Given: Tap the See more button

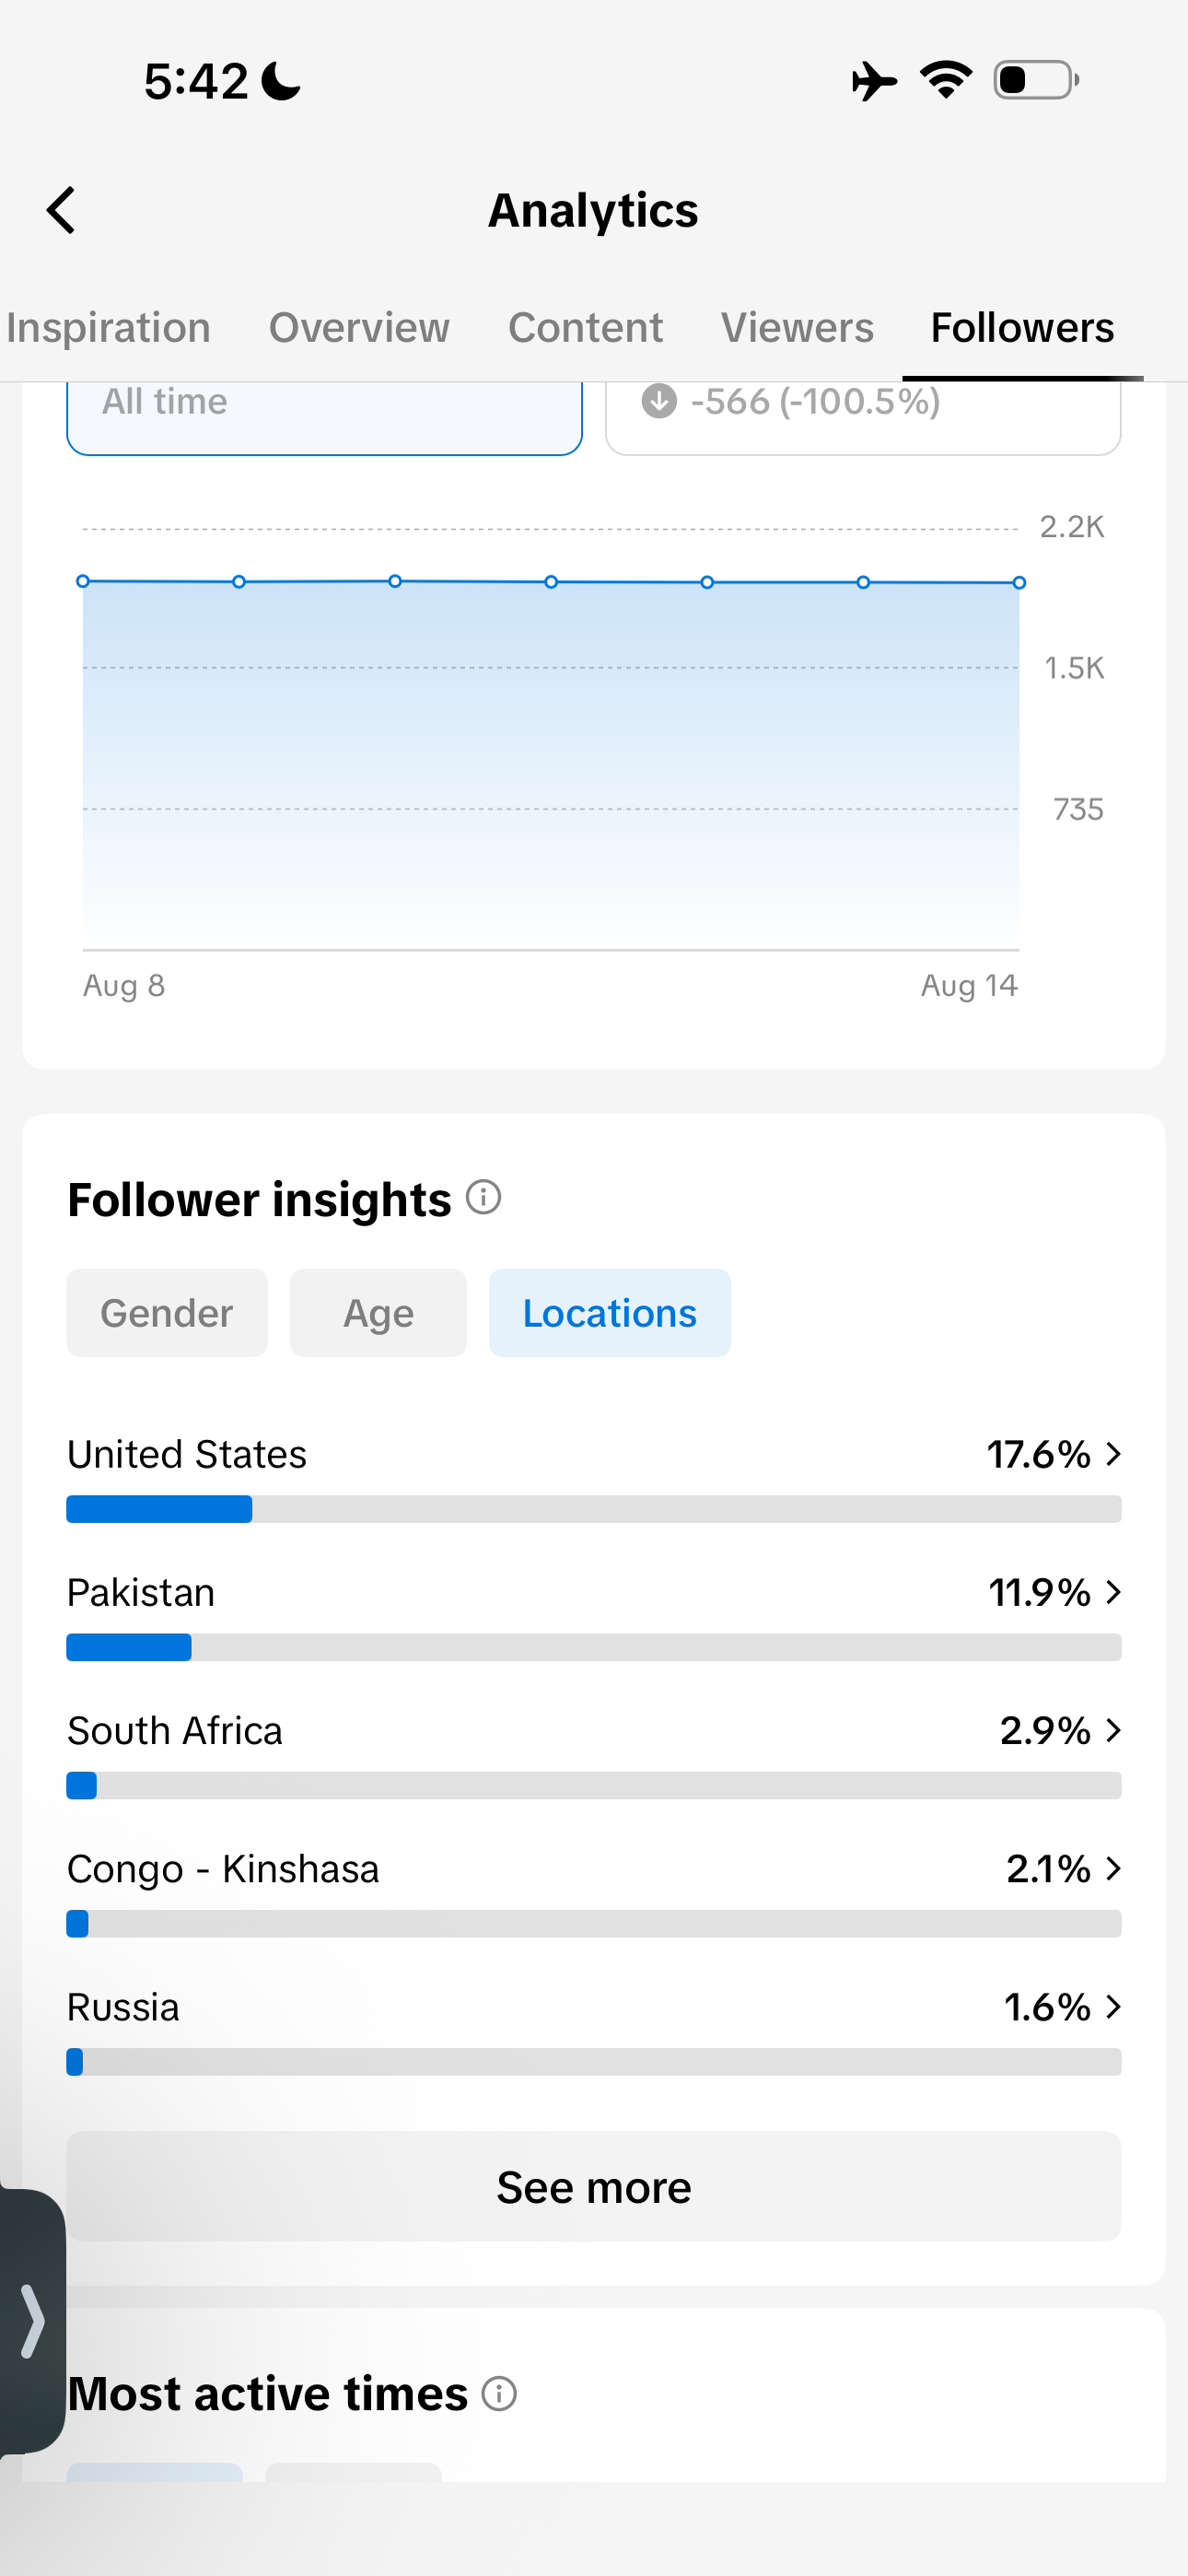Looking at the screenshot, I should pos(594,2186).
